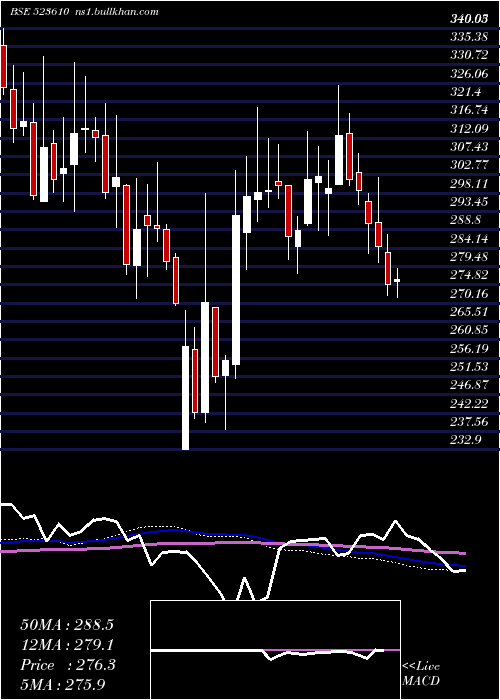Select the 330.72 price axis label
The image size is (500, 700).
(x=467, y=55)
